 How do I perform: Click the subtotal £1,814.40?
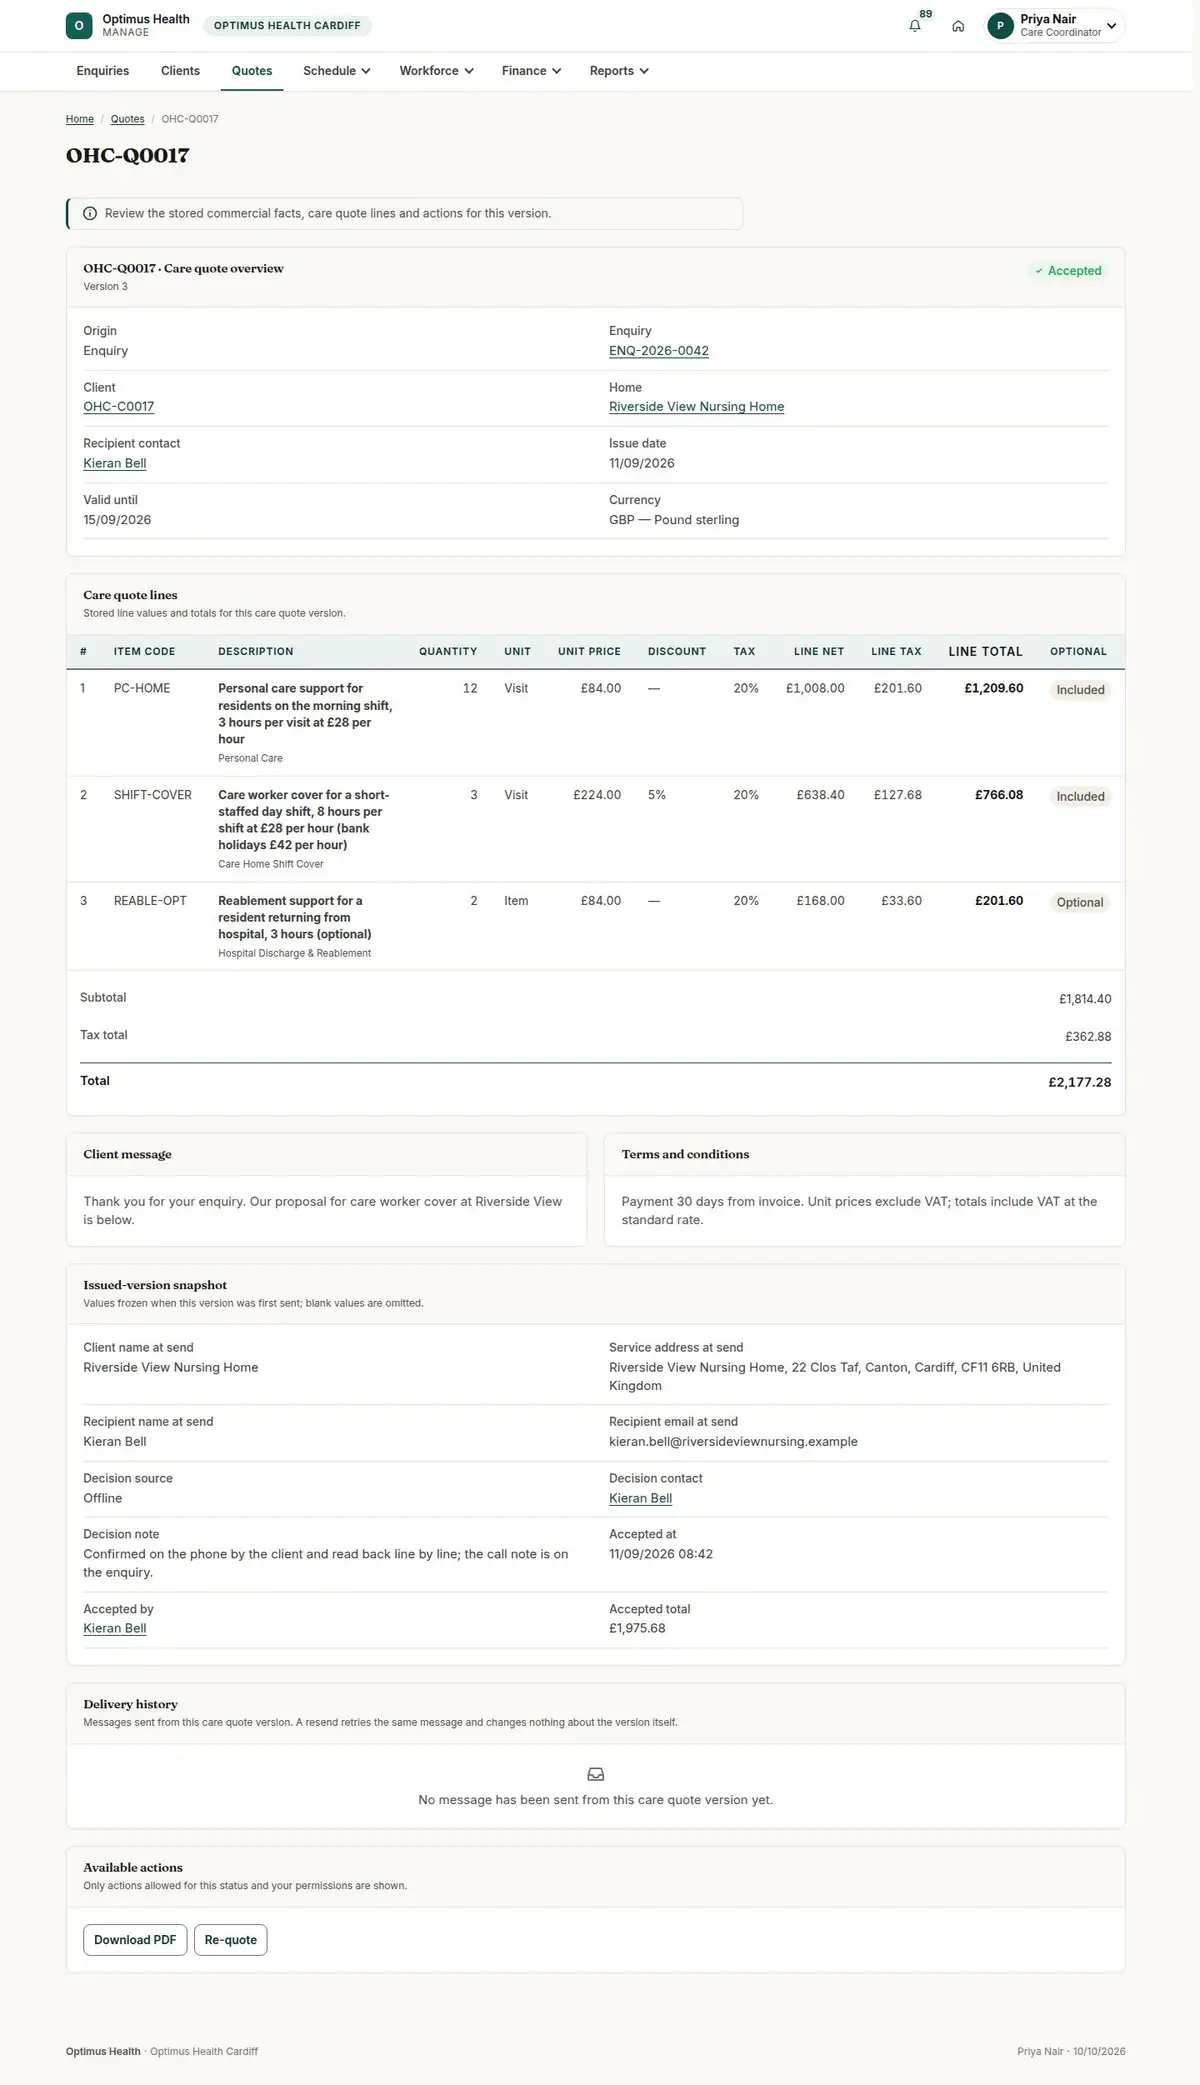[x=1085, y=999]
